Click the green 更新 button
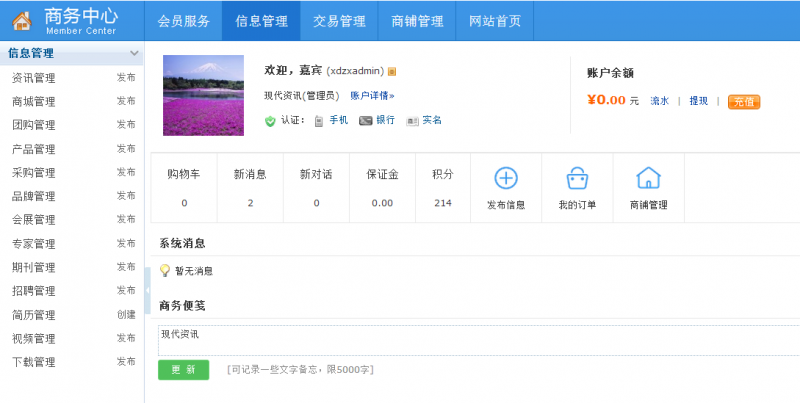This screenshot has height=403, width=800. [x=183, y=370]
